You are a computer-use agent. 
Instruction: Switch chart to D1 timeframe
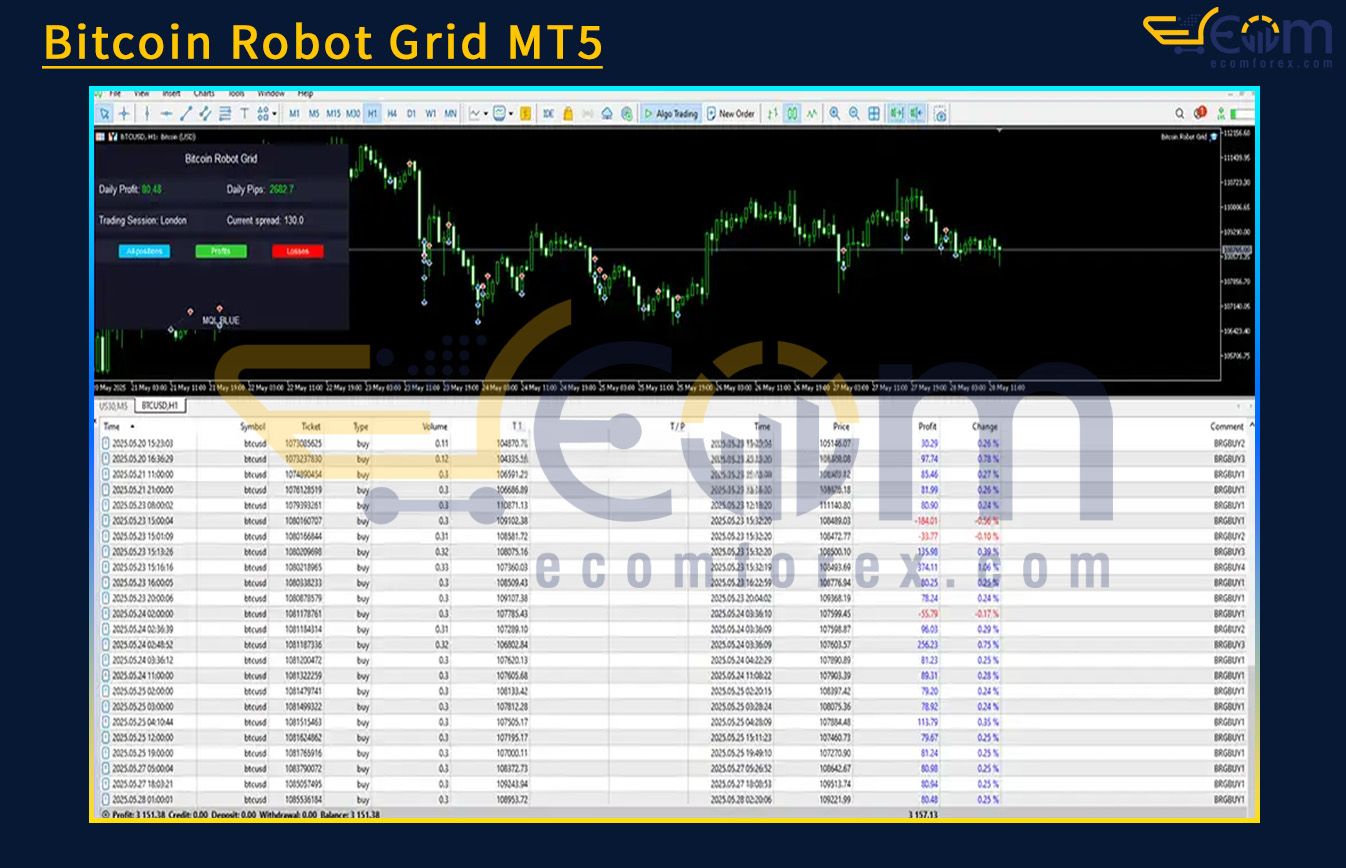coord(411,114)
